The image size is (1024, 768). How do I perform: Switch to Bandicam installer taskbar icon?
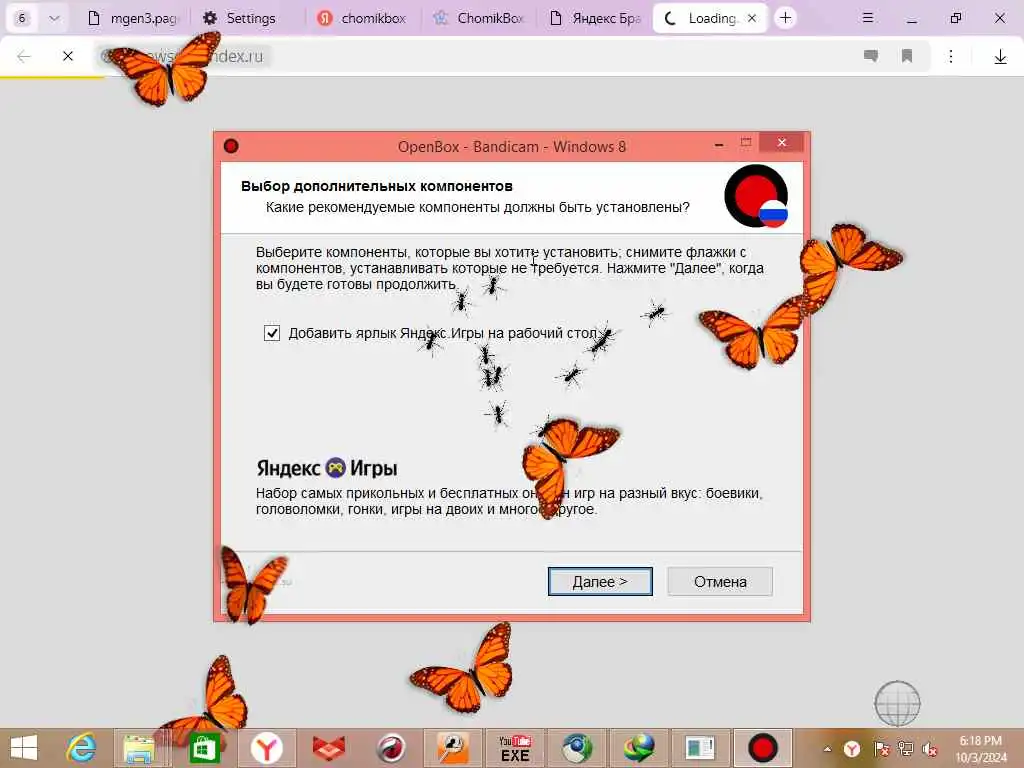pos(762,748)
